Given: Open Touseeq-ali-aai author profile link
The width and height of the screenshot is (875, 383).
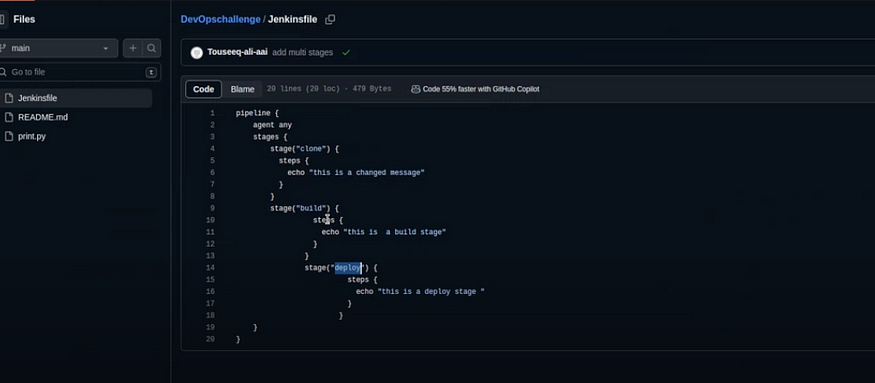Looking at the screenshot, I should pos(237,52).
